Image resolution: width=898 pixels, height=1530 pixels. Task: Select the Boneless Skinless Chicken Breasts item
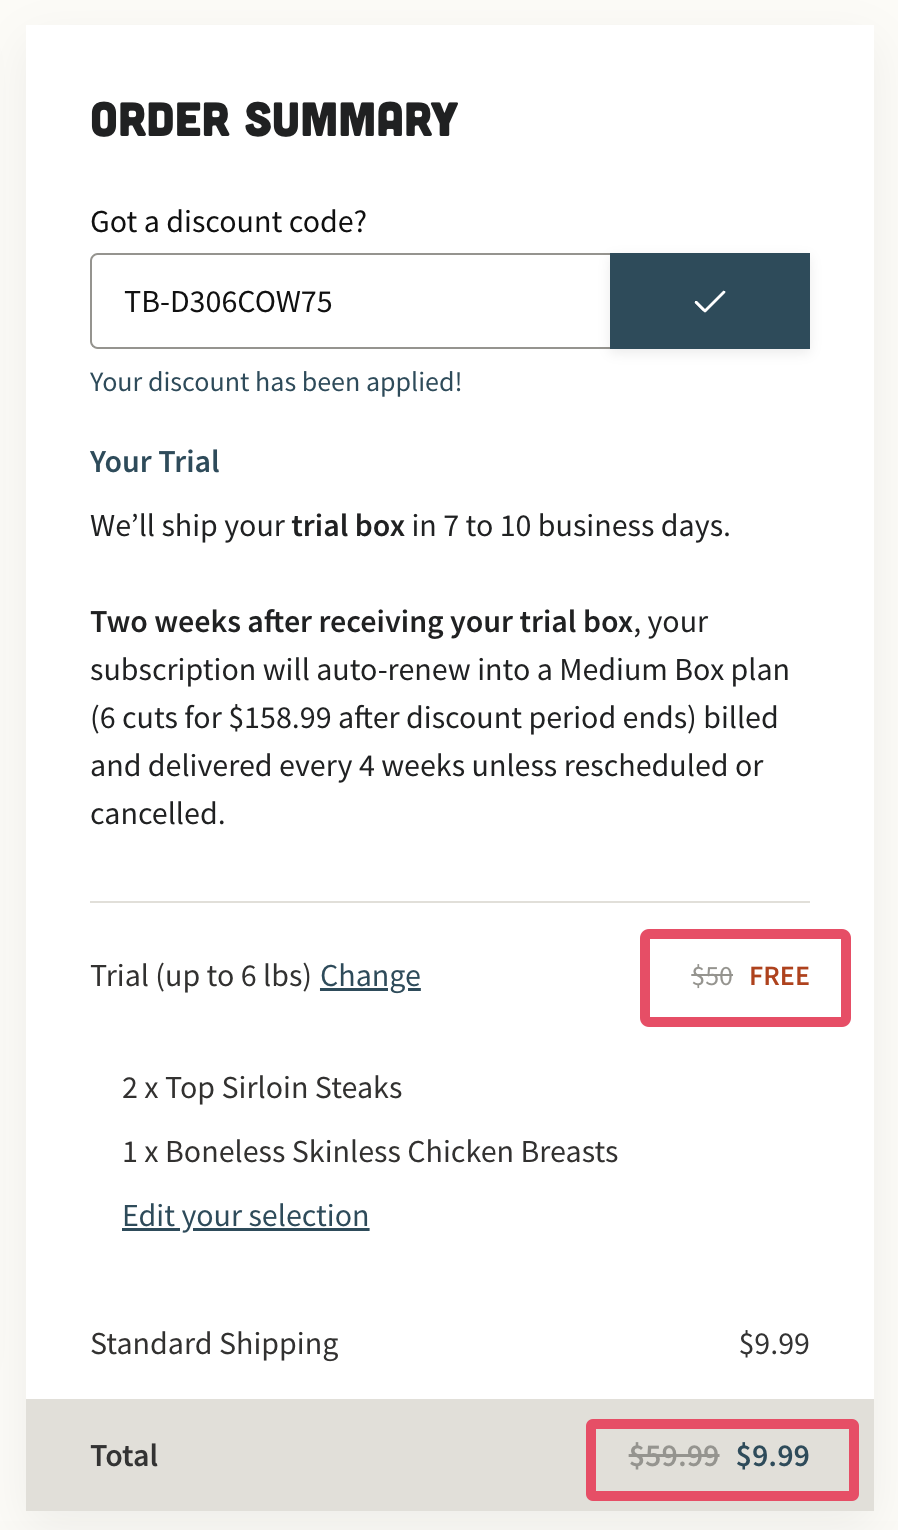tap(370, 1152)
